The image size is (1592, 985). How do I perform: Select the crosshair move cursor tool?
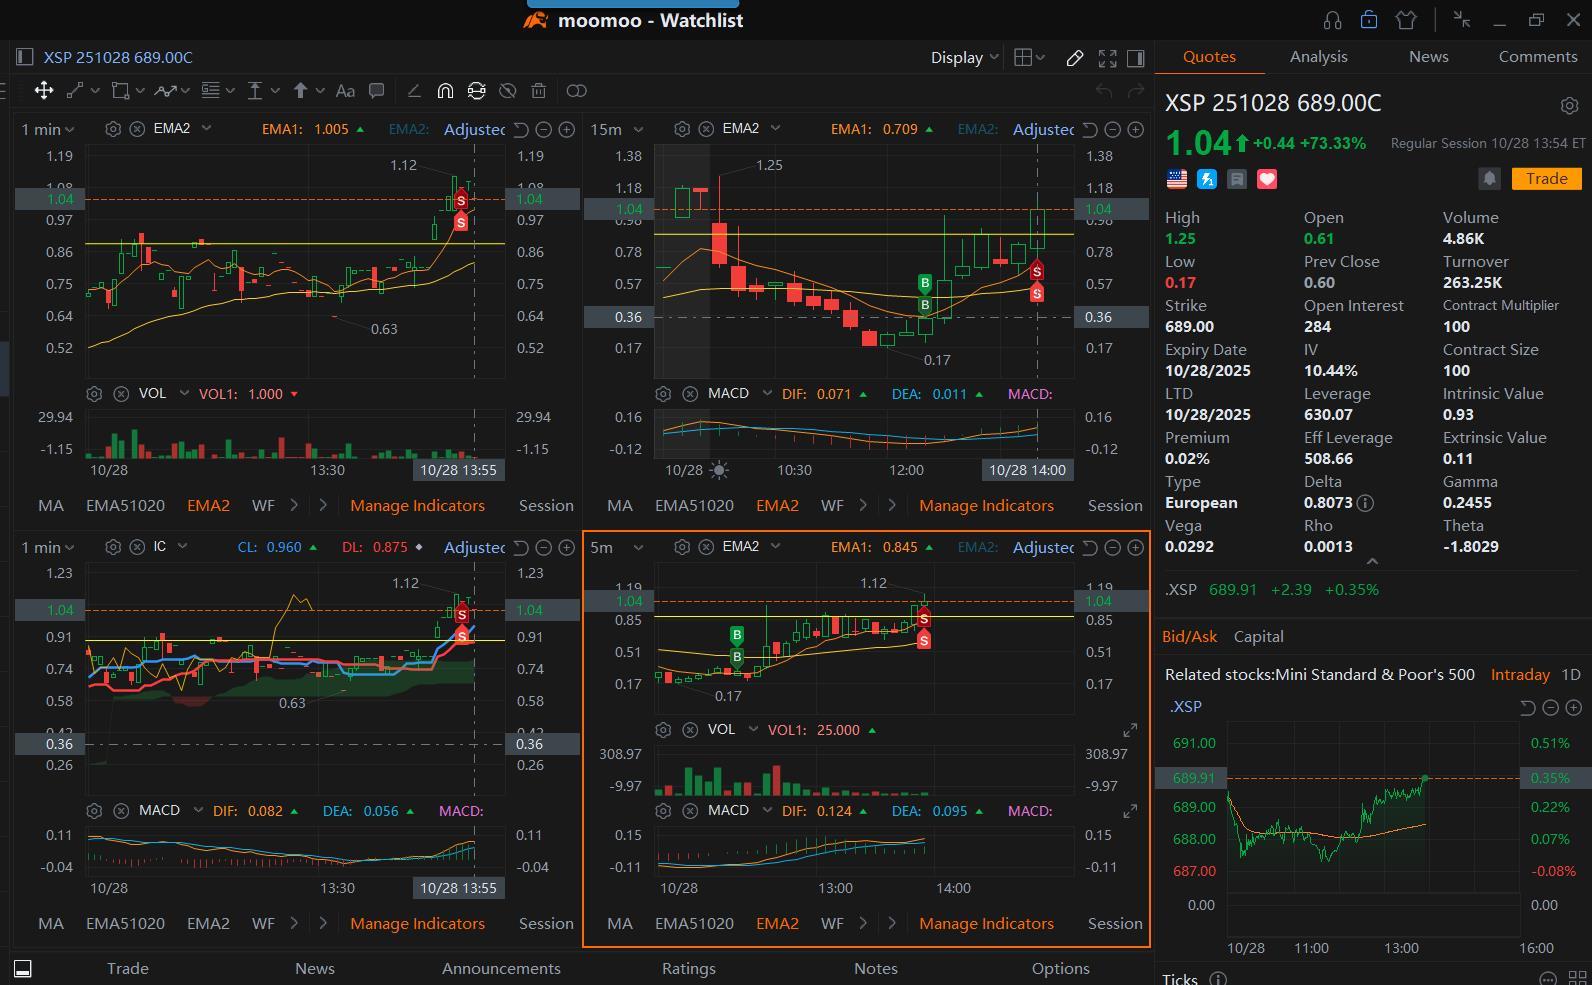(x=44, y=91)
